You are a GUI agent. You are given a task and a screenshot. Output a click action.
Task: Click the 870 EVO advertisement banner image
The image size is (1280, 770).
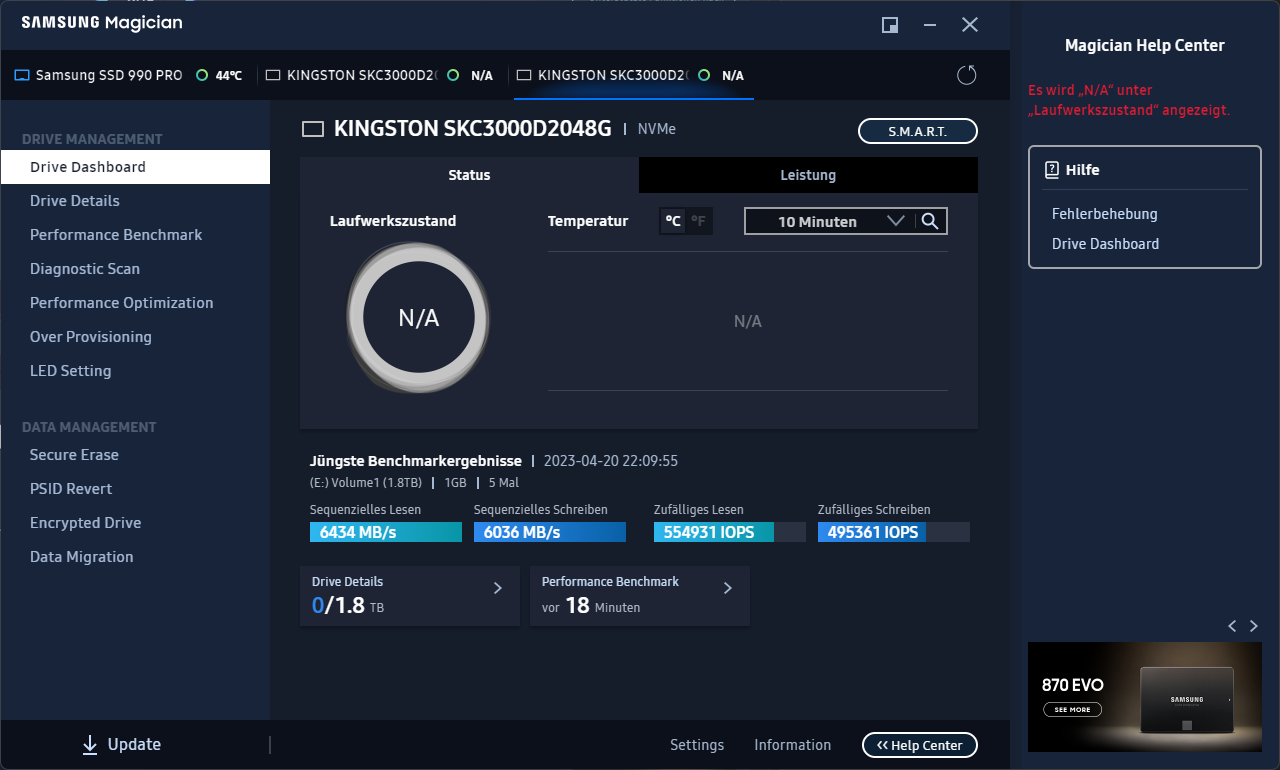click(x=1144, y=697)
